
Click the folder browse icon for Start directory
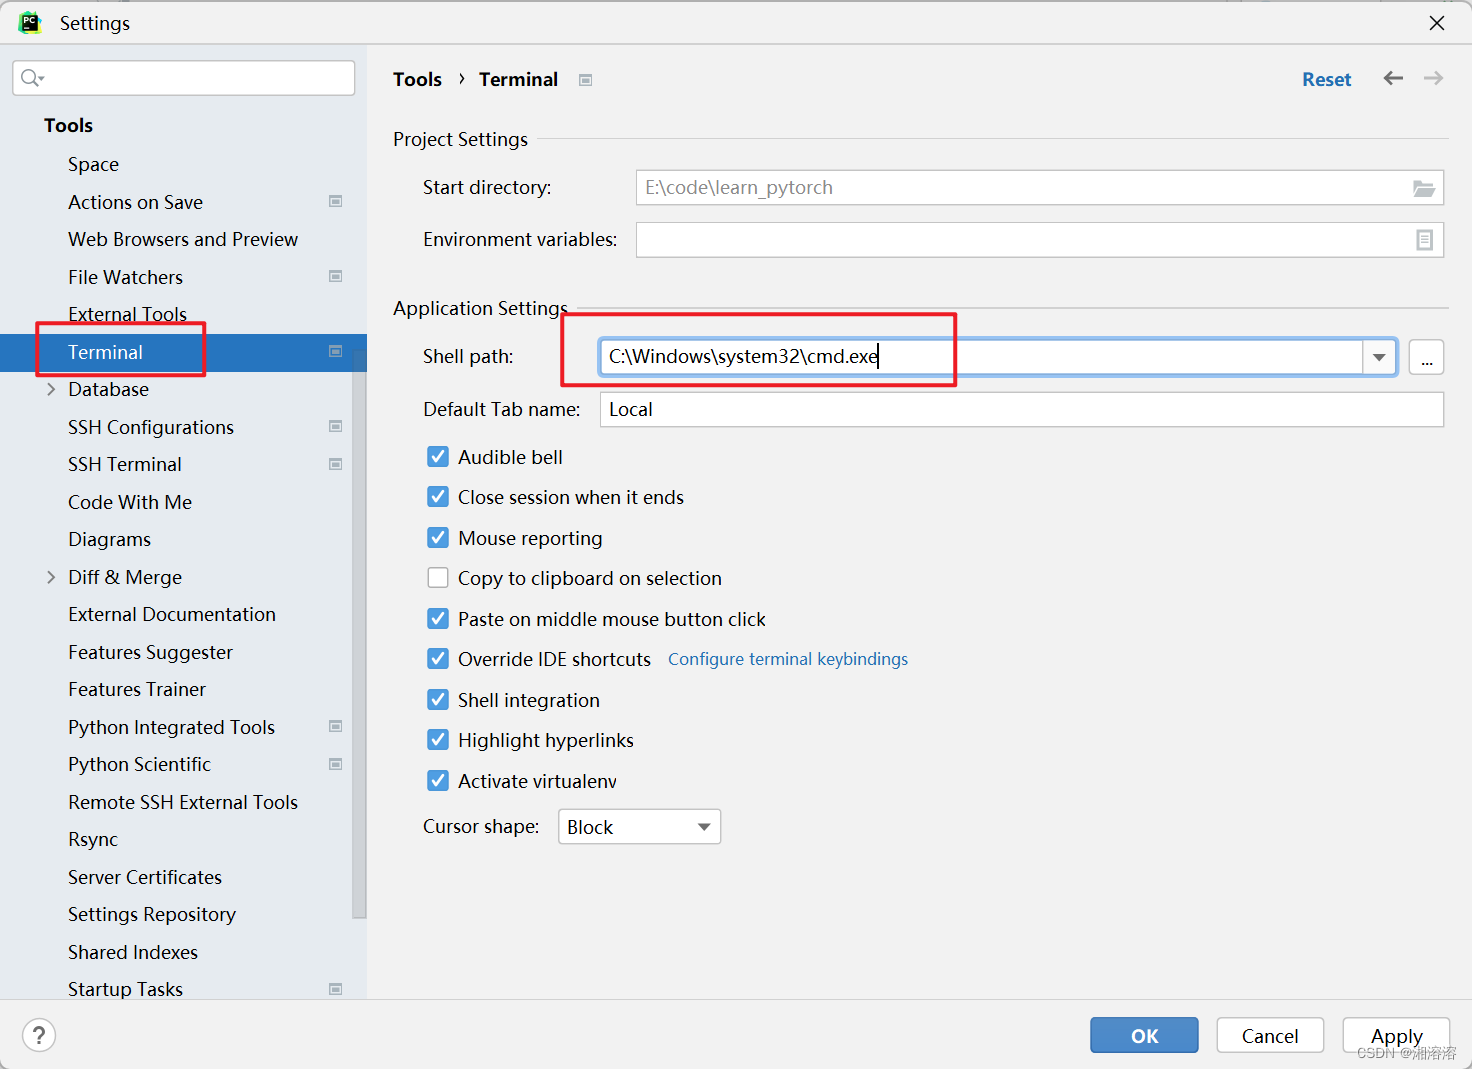(1424, 188)
